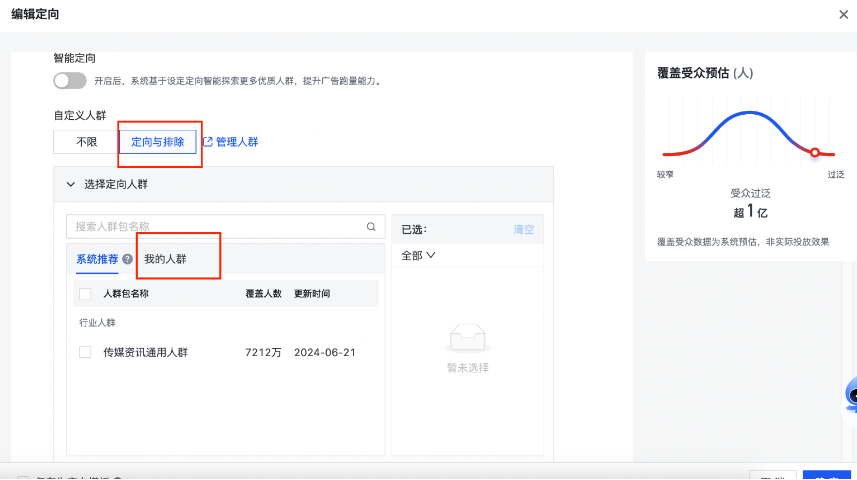Click 清空 to clear selected audiences
Image resolution: width=857 pixels, height=480 pixels.
tap(523, 230)
